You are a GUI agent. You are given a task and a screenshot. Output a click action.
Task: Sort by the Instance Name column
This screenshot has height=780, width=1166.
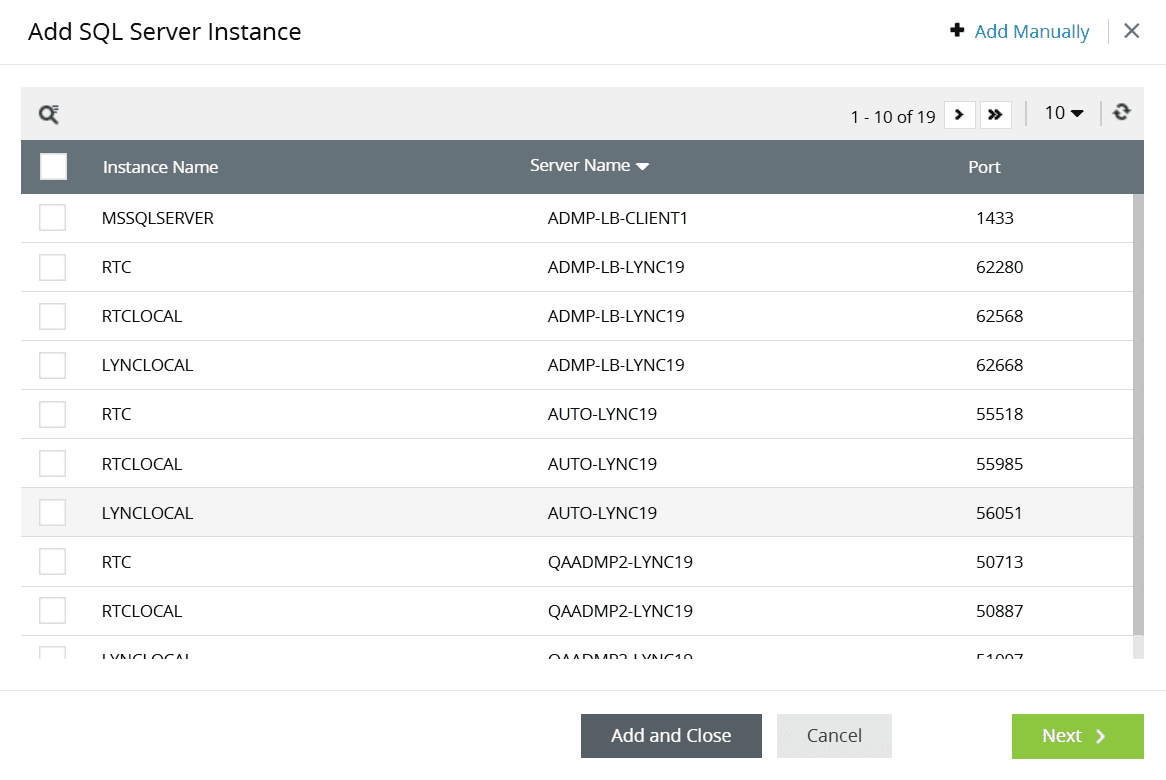[160, 167]
